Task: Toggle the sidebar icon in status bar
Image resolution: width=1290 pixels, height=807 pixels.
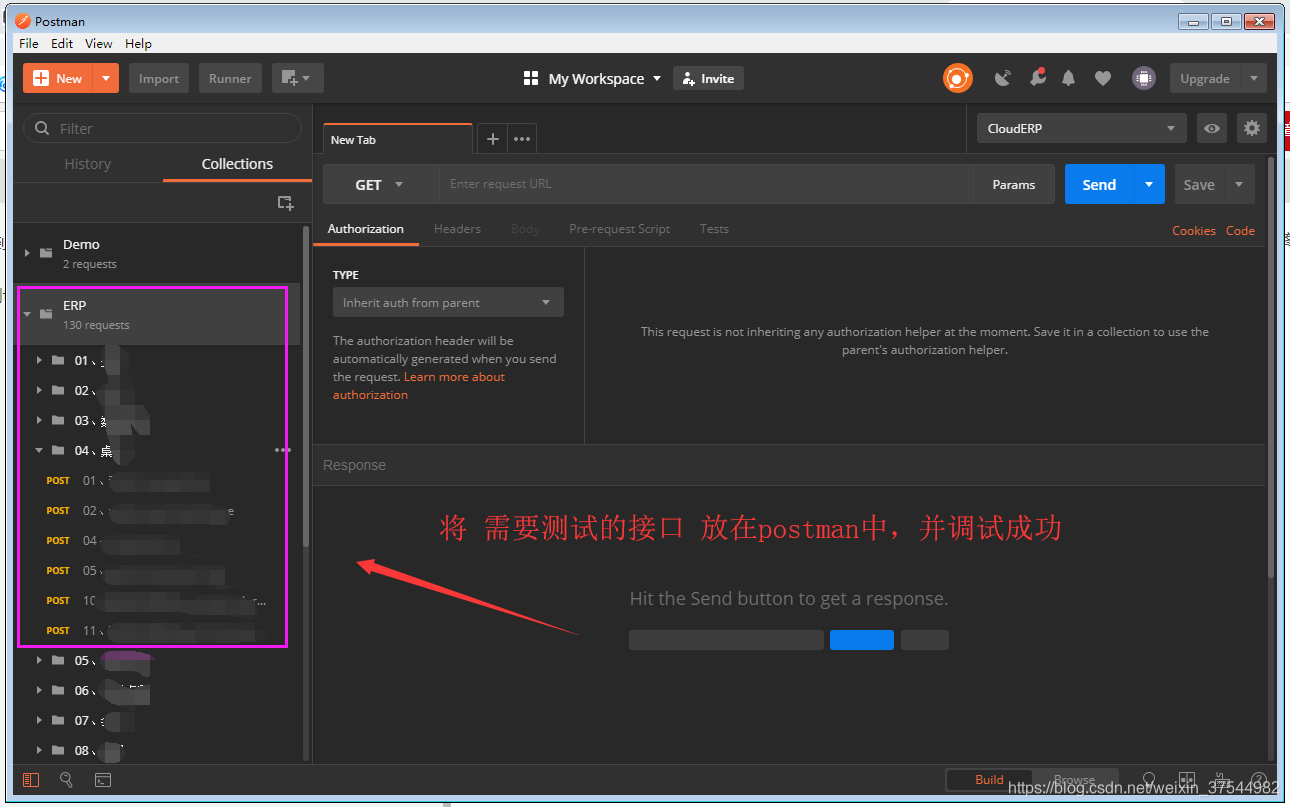Action: coord(31,780)
